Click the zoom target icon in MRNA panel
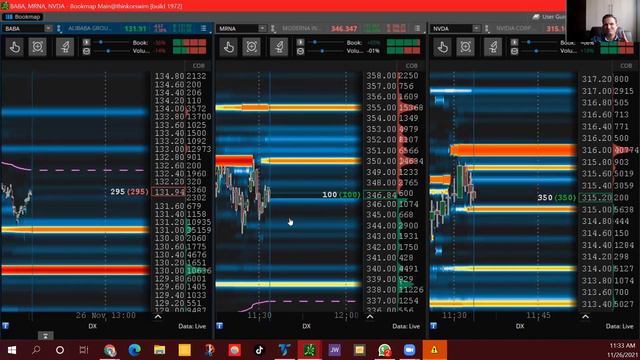This screenshot has height=360, width=640. click(x=251, y=47)
